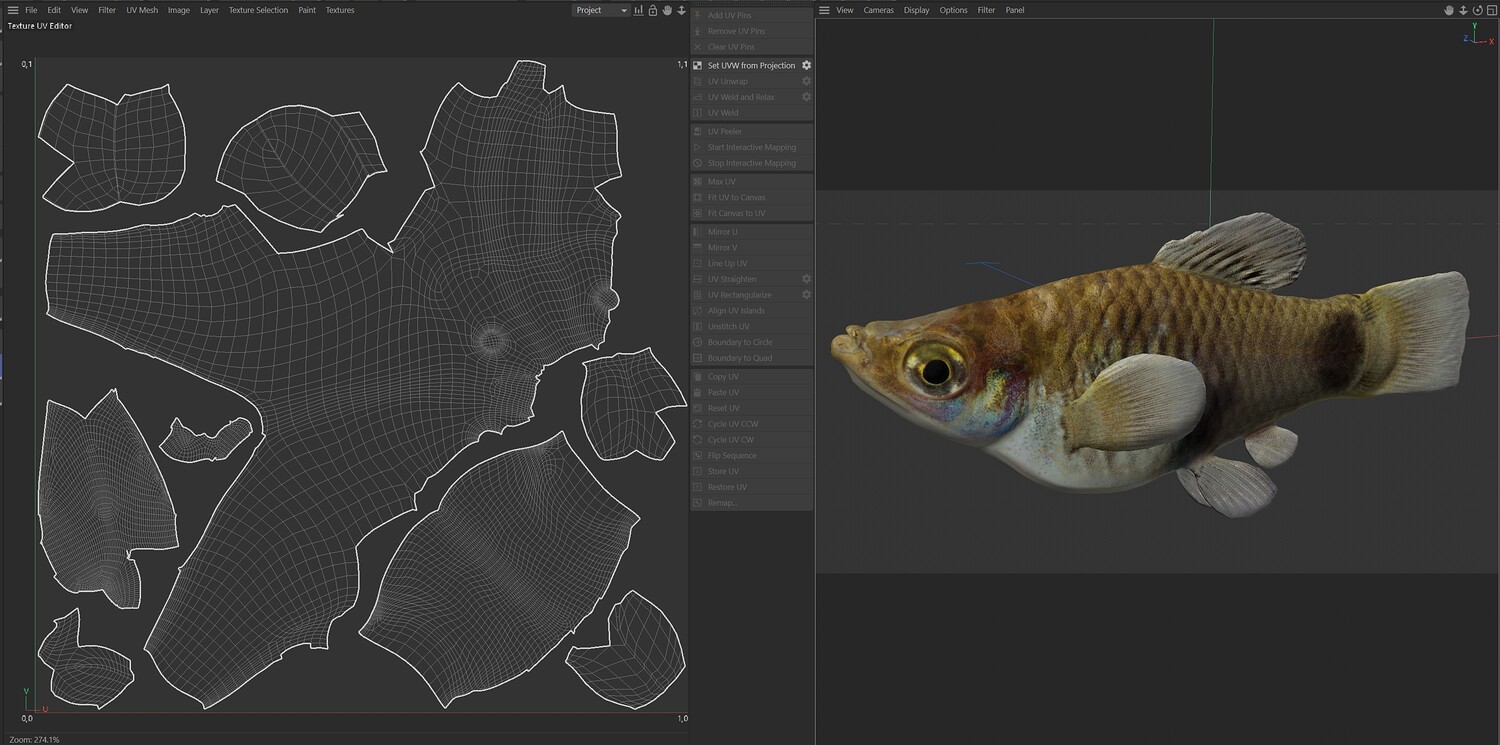Screen dimensions: 1500x745
Task: Click the zoom arrows icon in the 3D viewport
Action: coord(1463,10)
